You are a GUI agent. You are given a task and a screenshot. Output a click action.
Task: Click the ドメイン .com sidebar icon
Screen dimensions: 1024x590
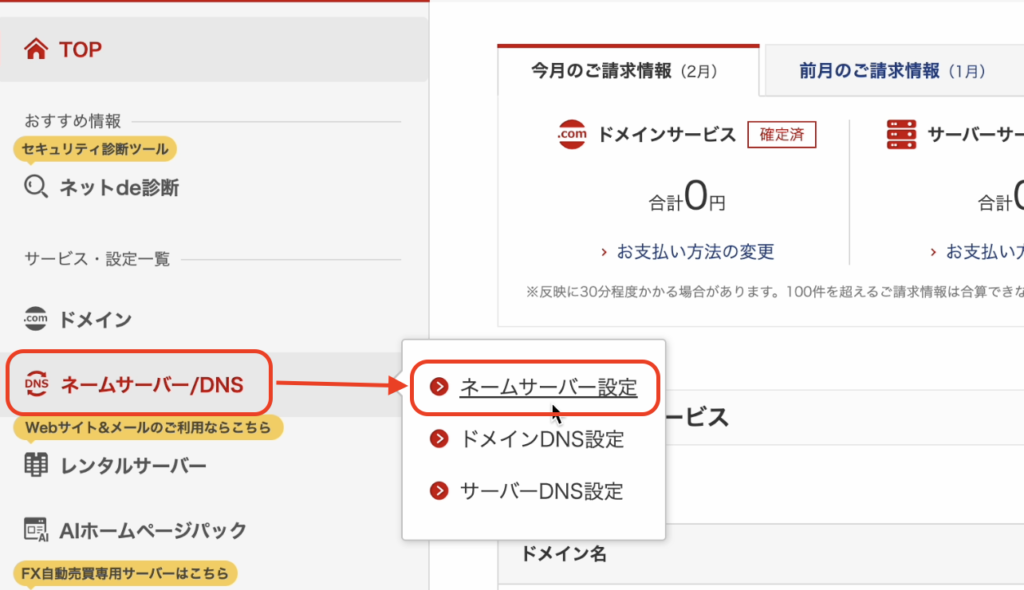[x=36, y=320]
